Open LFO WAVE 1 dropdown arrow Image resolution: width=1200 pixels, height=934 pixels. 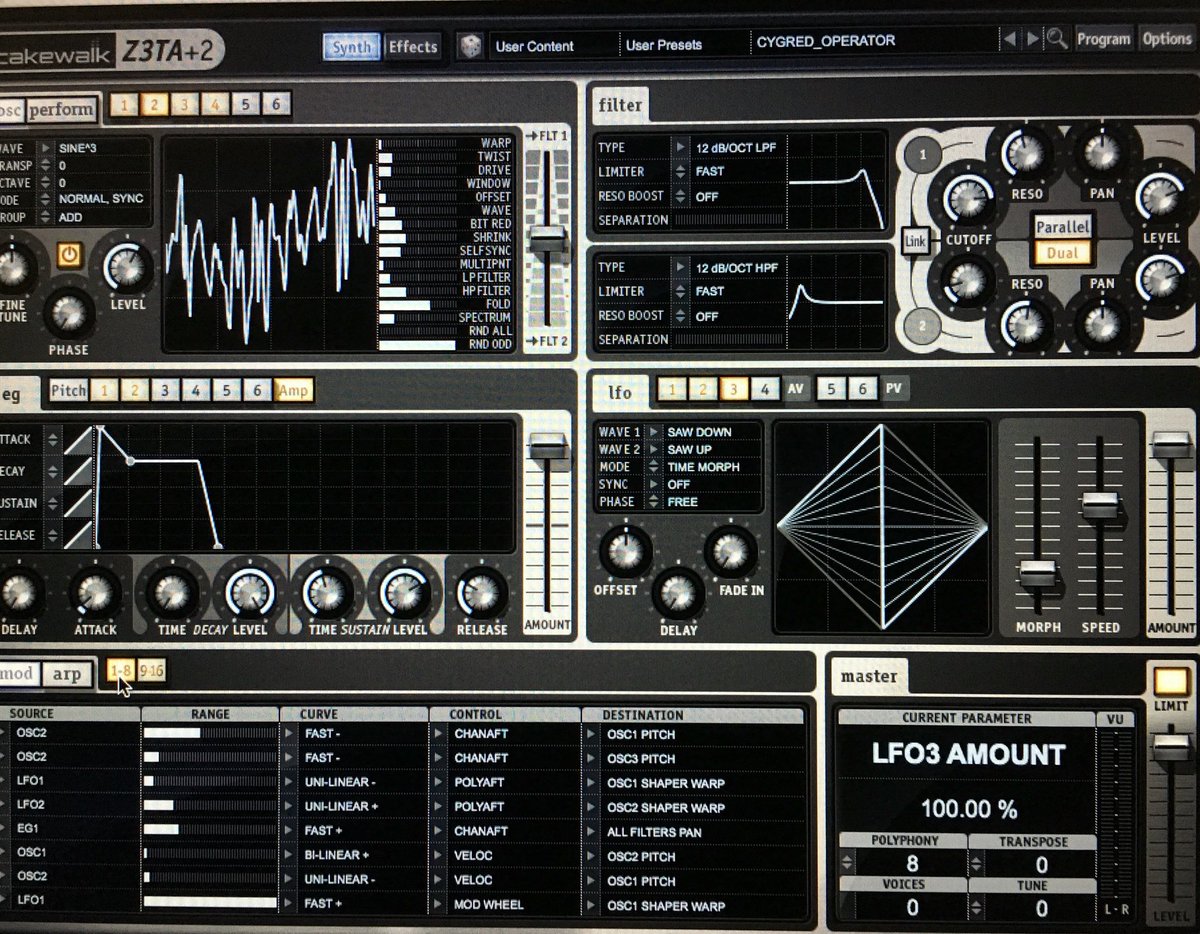point(653,432)
